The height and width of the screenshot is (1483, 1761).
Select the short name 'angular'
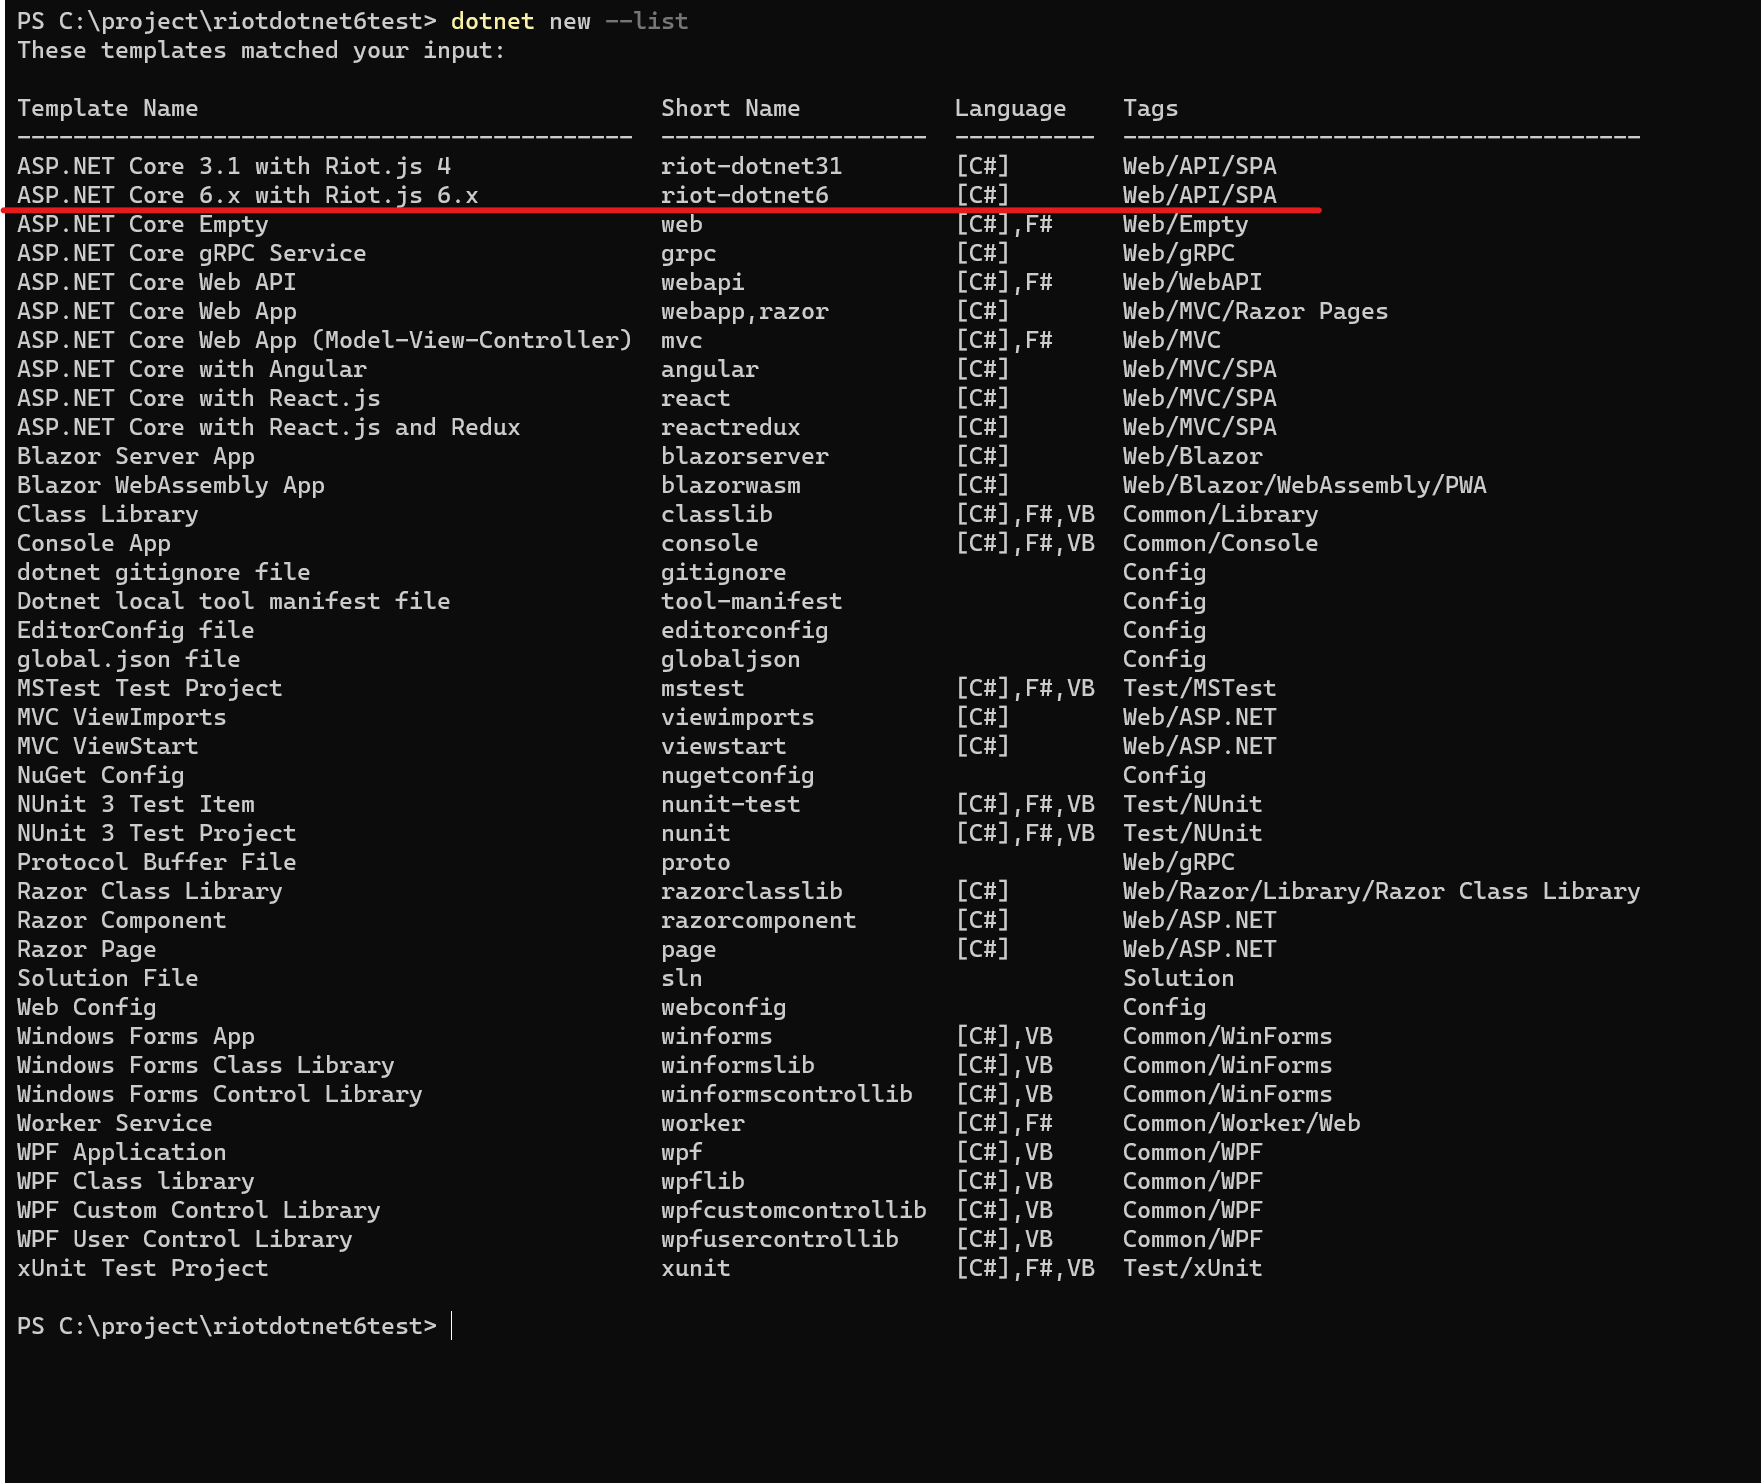[709, 369]
